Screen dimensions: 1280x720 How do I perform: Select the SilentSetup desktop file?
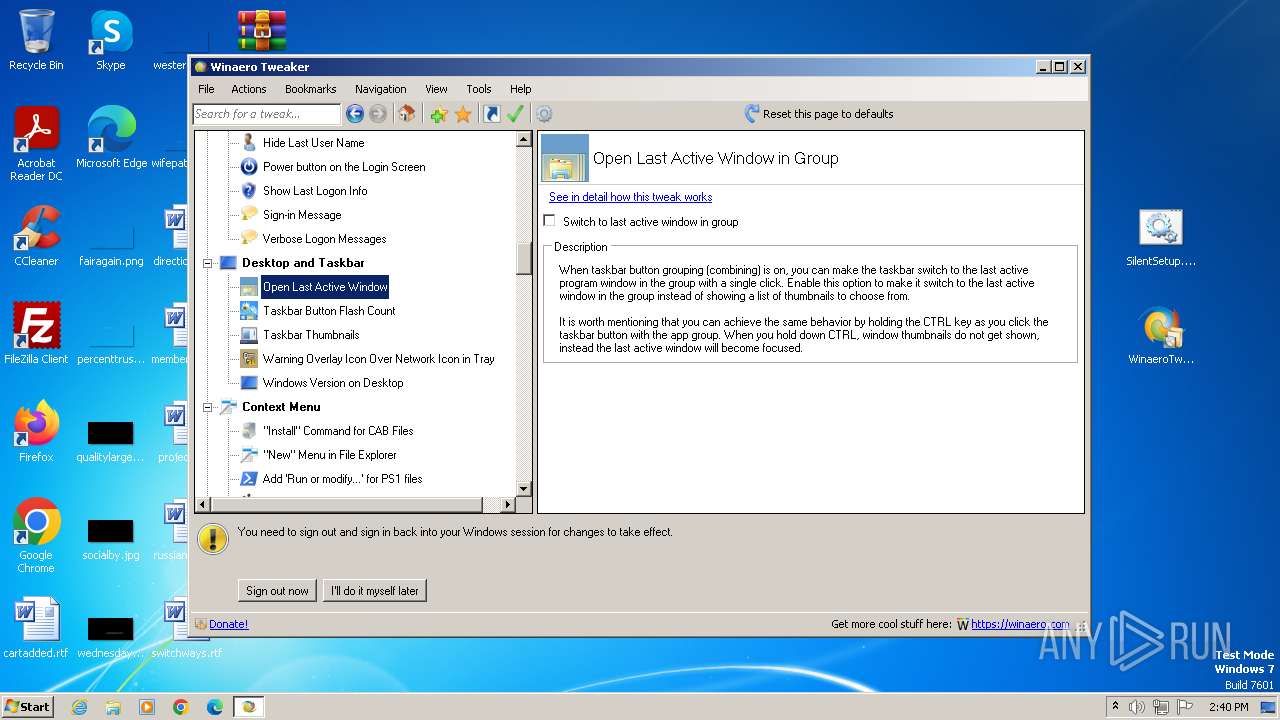pos(1161,237)
